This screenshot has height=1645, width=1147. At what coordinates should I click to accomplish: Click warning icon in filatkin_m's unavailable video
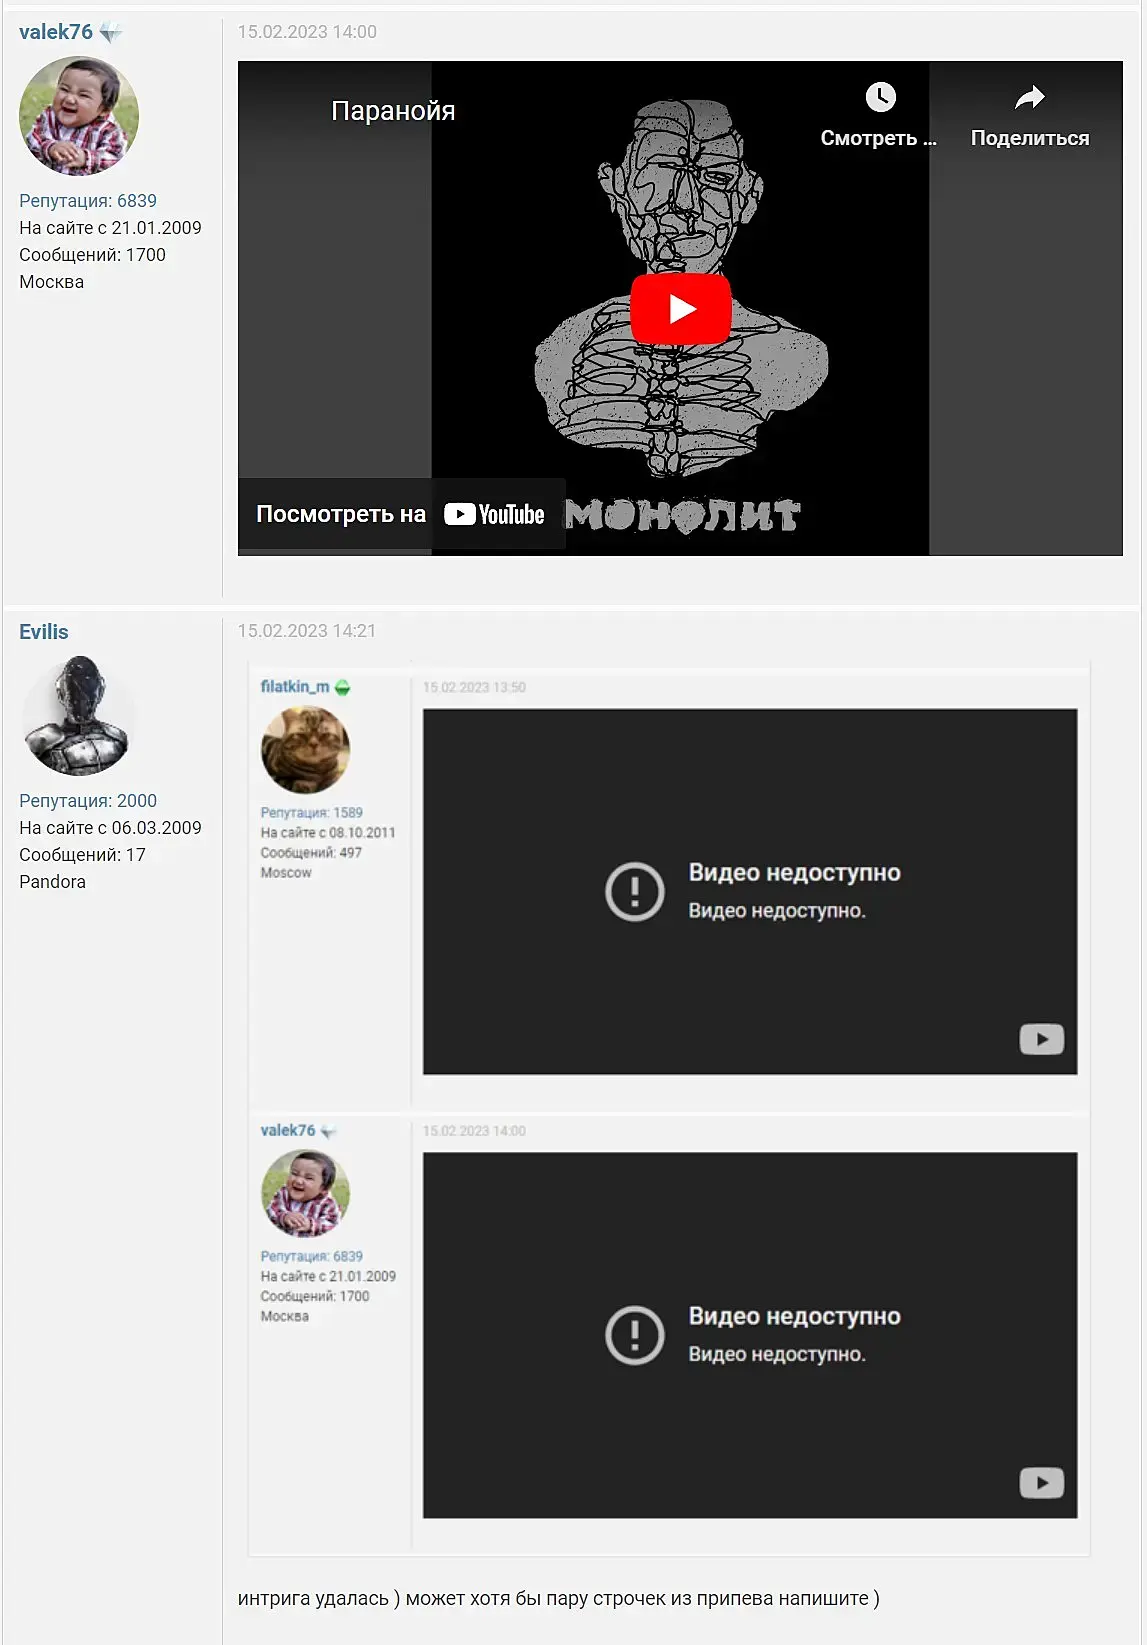(635, 892)
